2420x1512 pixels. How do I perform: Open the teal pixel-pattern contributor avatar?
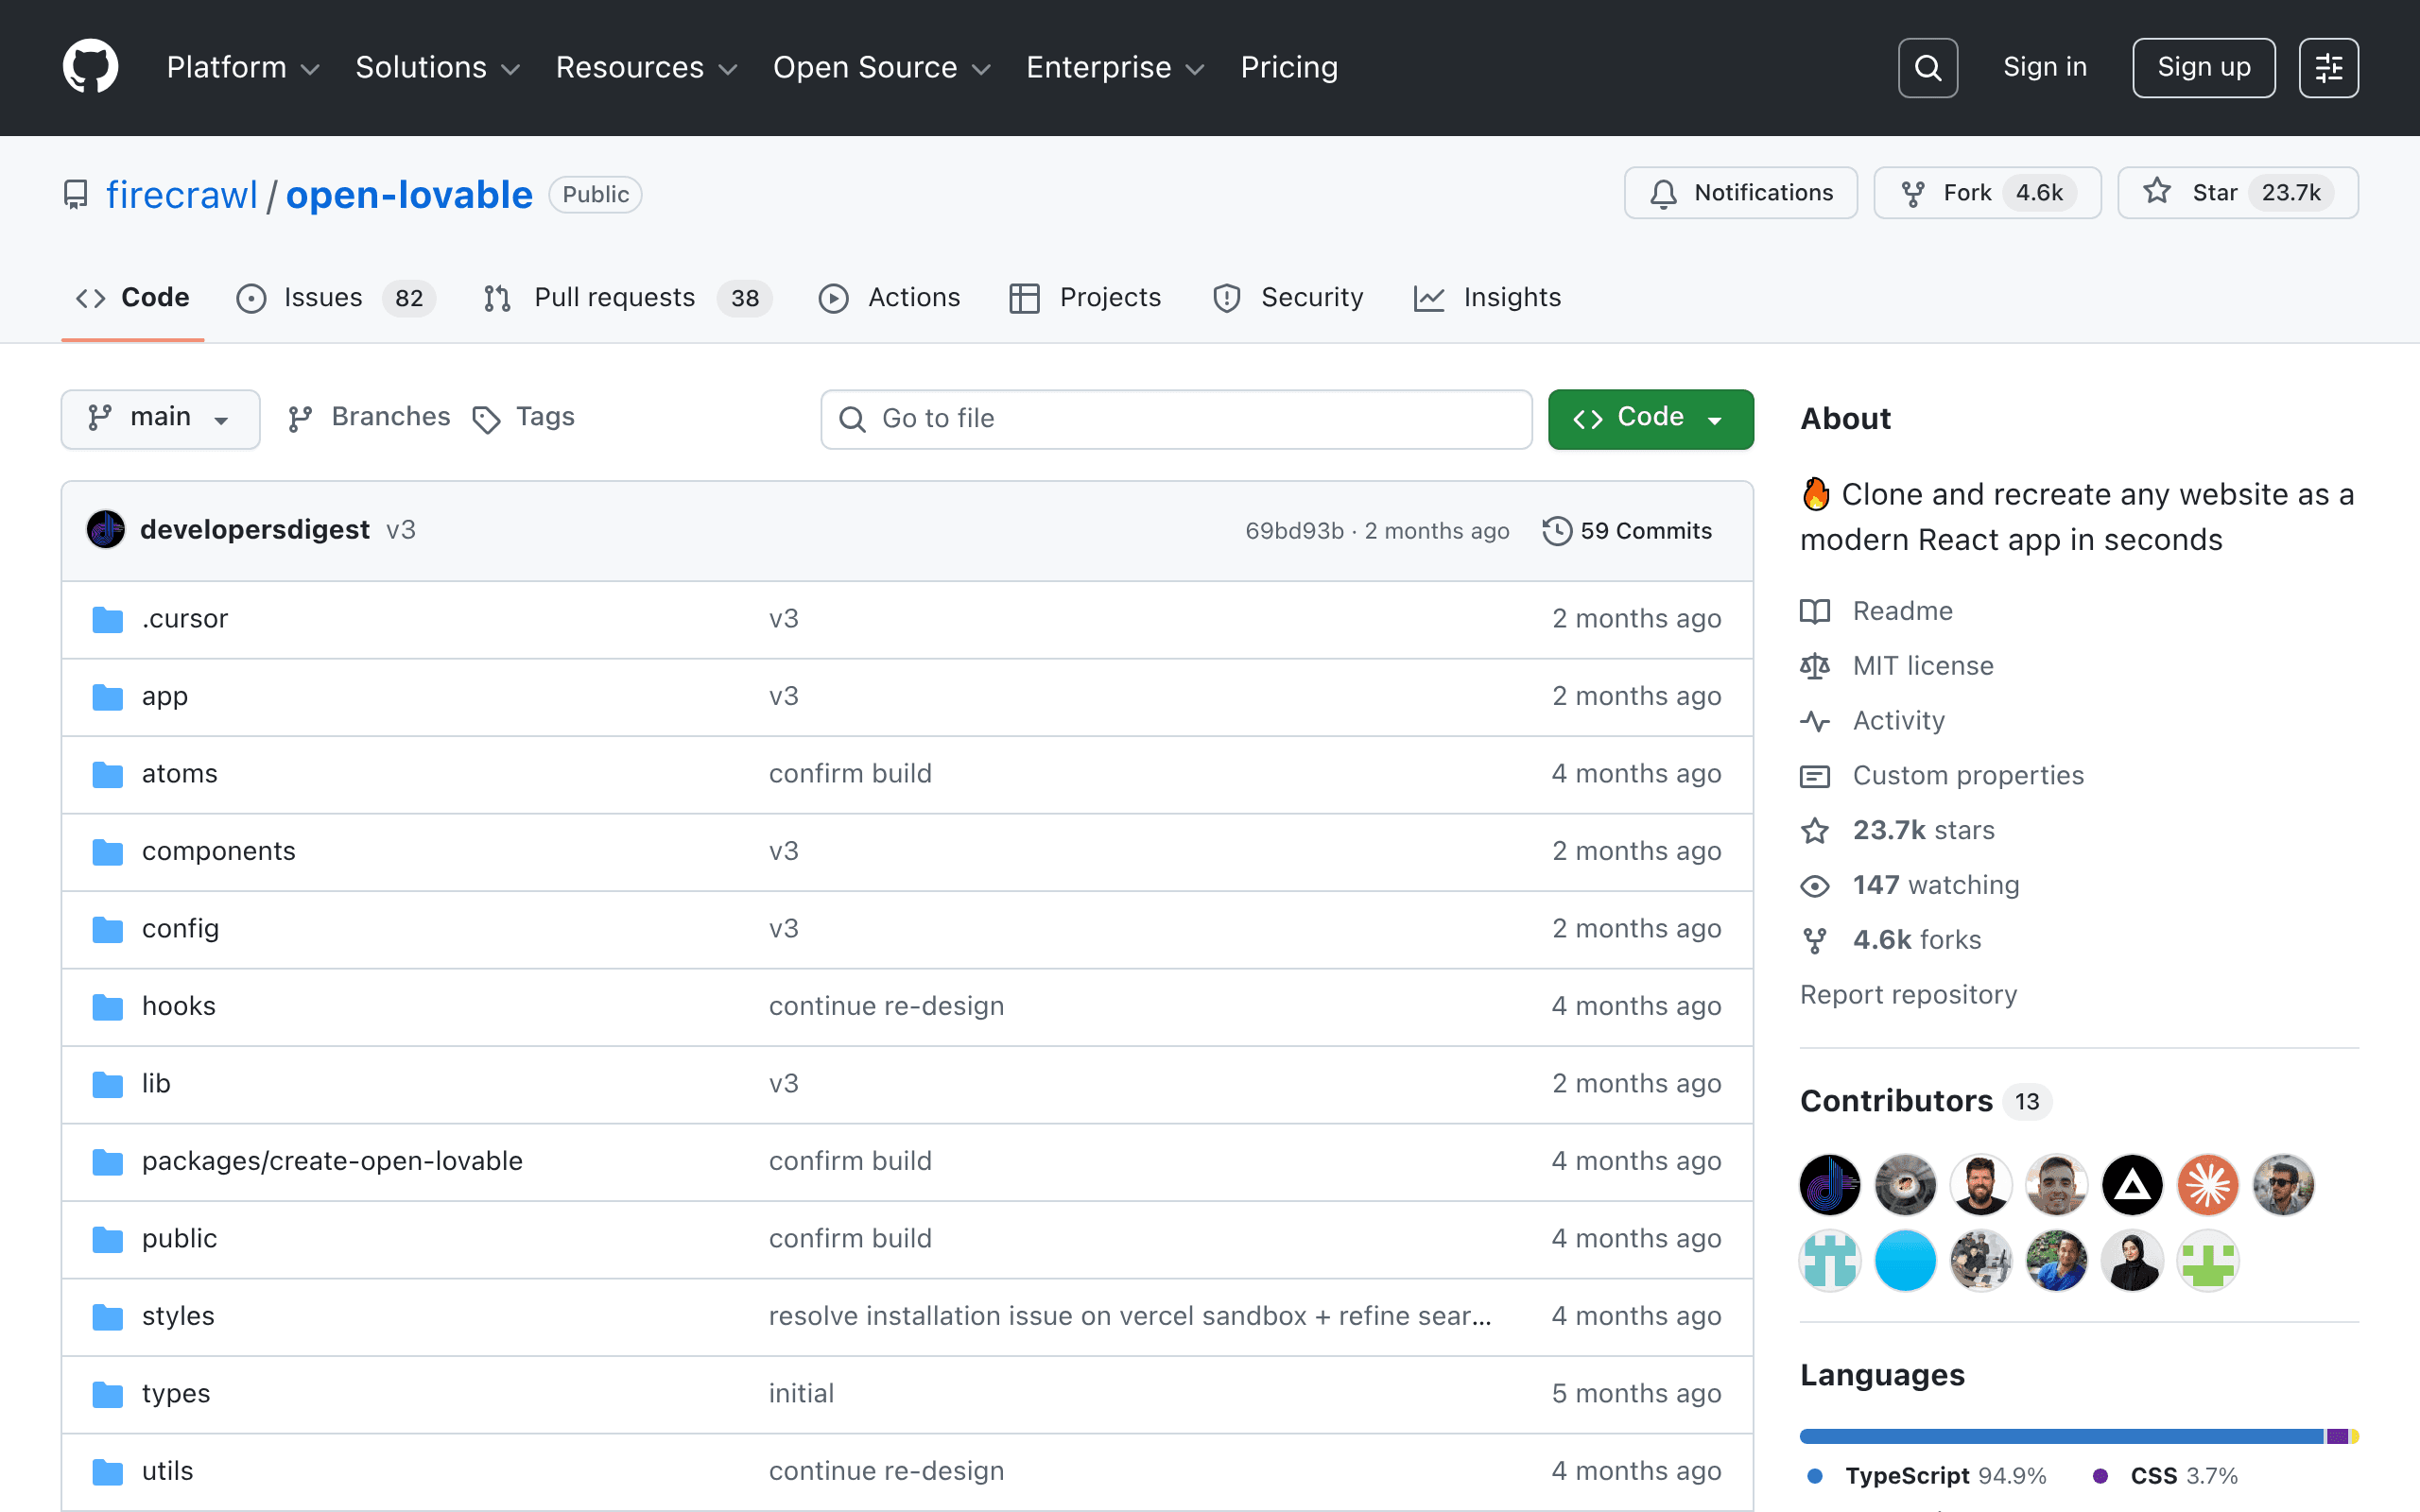(1830, 1261)
